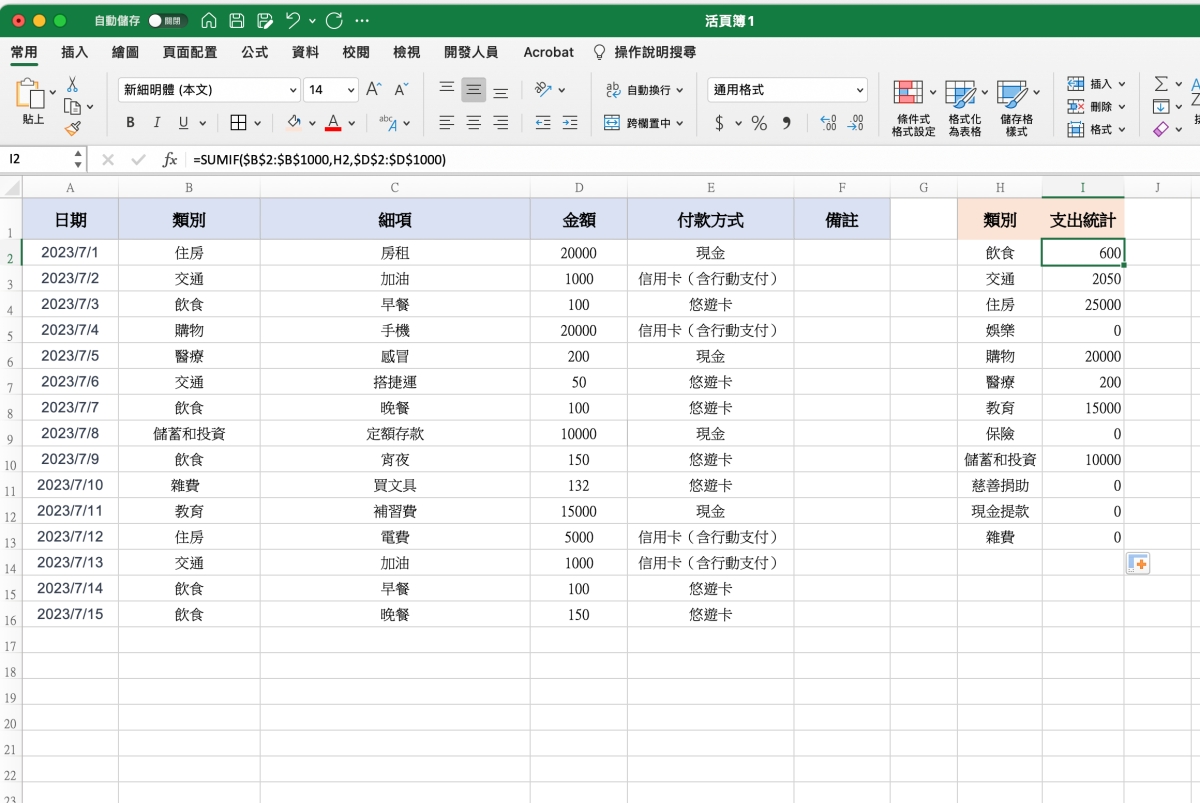Click the 自動換行 wrap text button
1200x803 pixels.
click(x=644, y=90)
